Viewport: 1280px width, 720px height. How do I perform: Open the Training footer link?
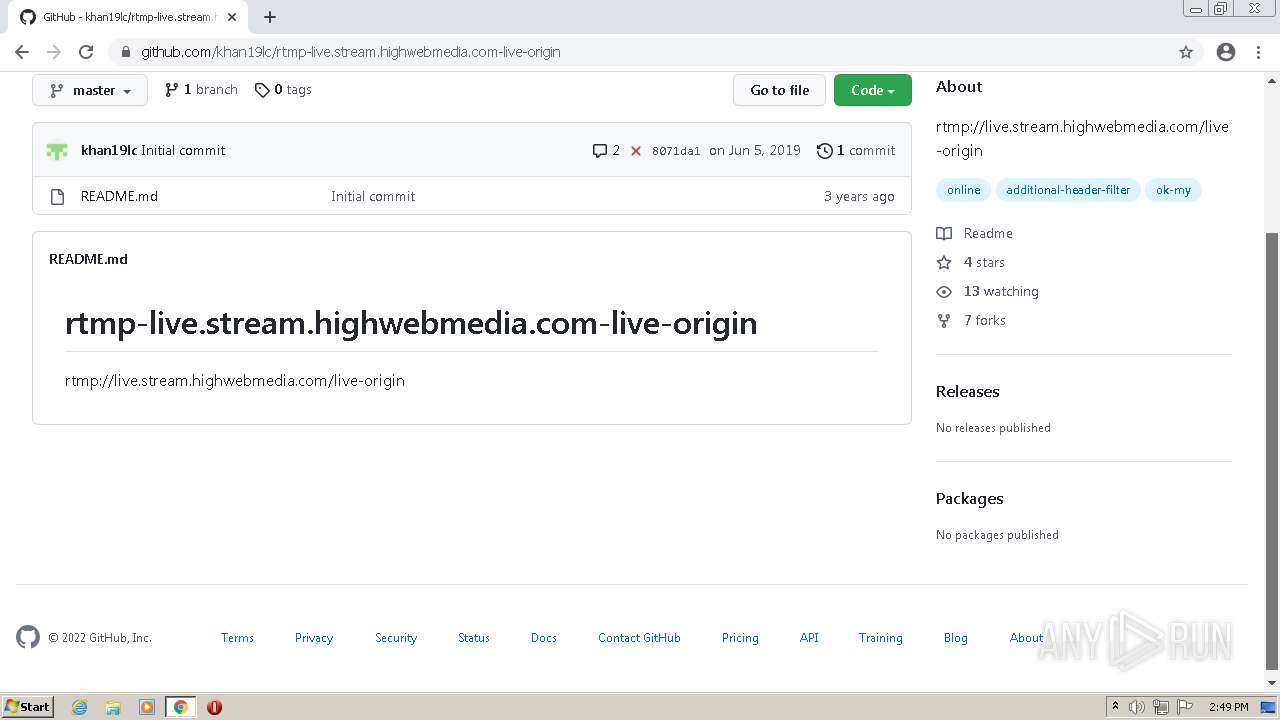(880, 638)
